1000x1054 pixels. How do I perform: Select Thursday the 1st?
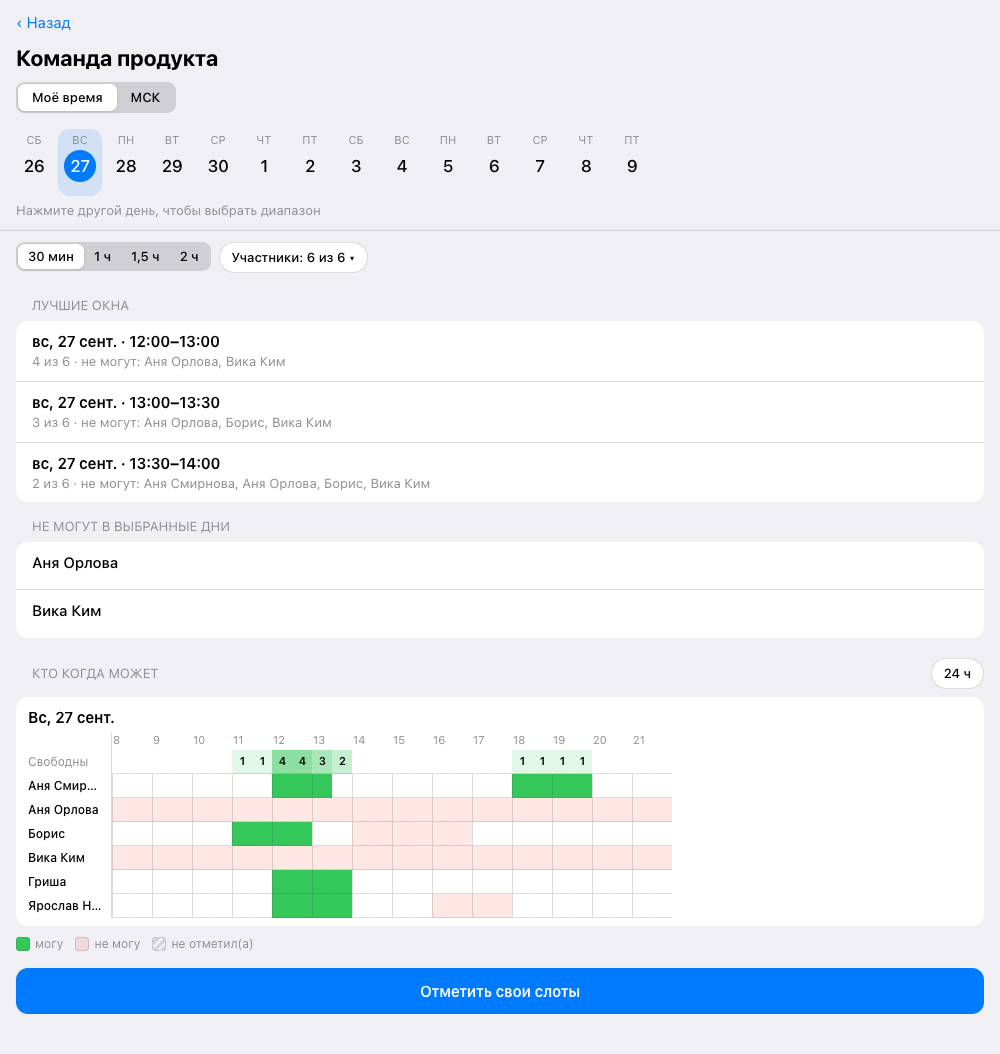click(264, 161)
